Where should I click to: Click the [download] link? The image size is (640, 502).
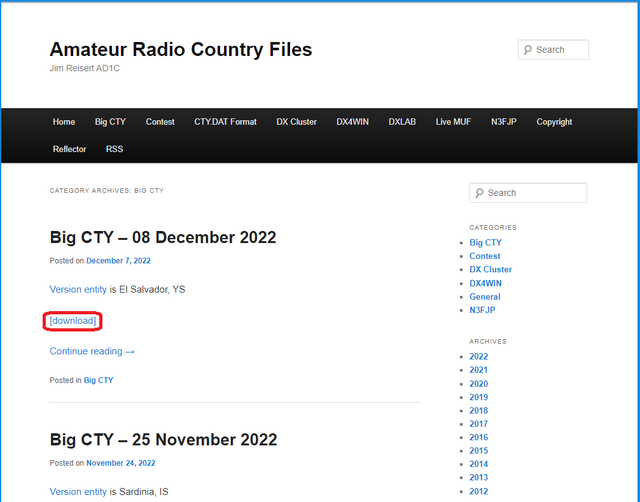73,321
